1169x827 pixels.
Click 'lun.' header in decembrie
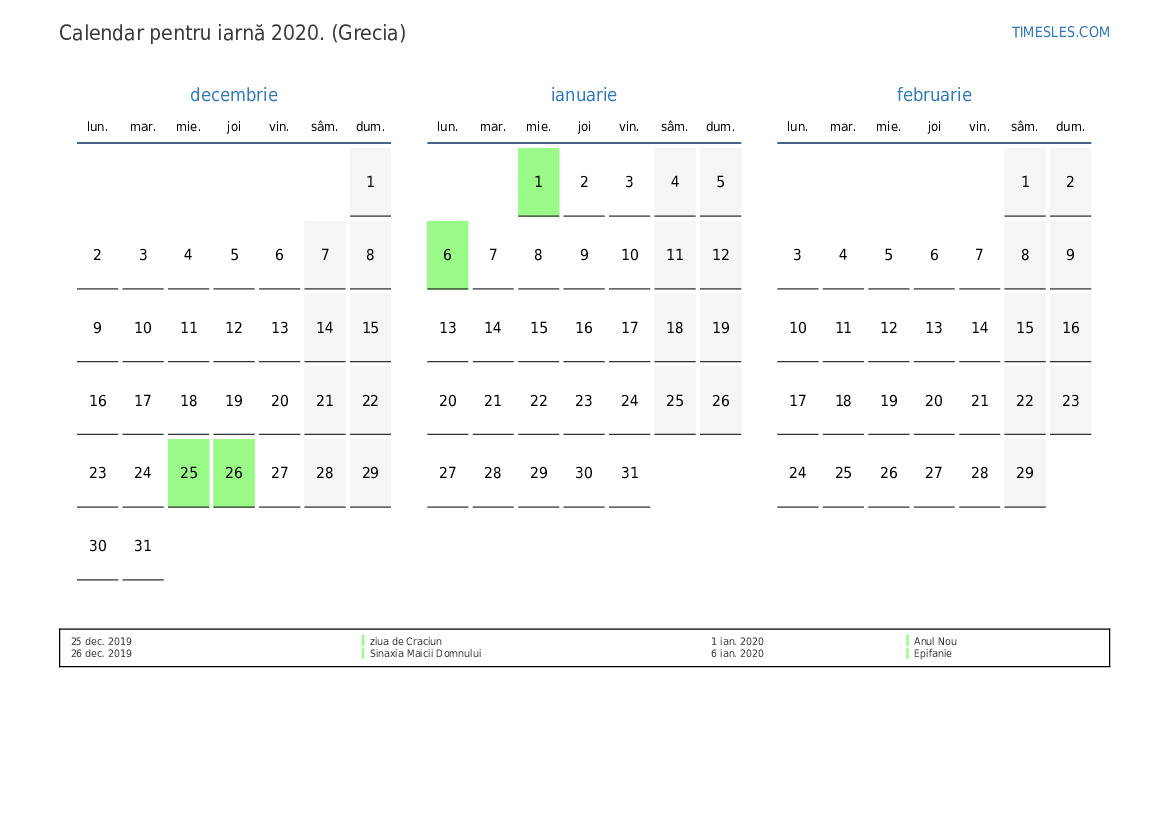pyautogui.click(x=98, y=127)
